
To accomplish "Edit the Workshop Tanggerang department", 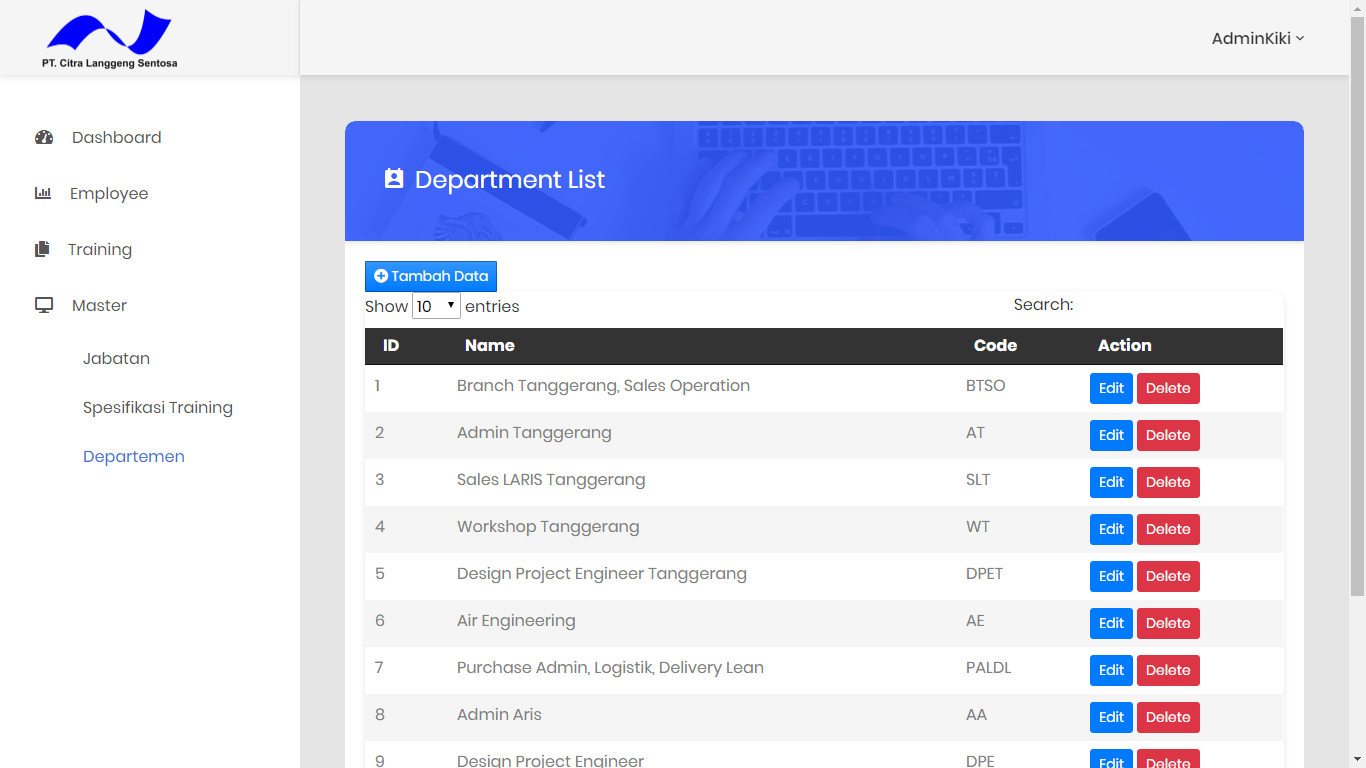I will [1111, 530].
